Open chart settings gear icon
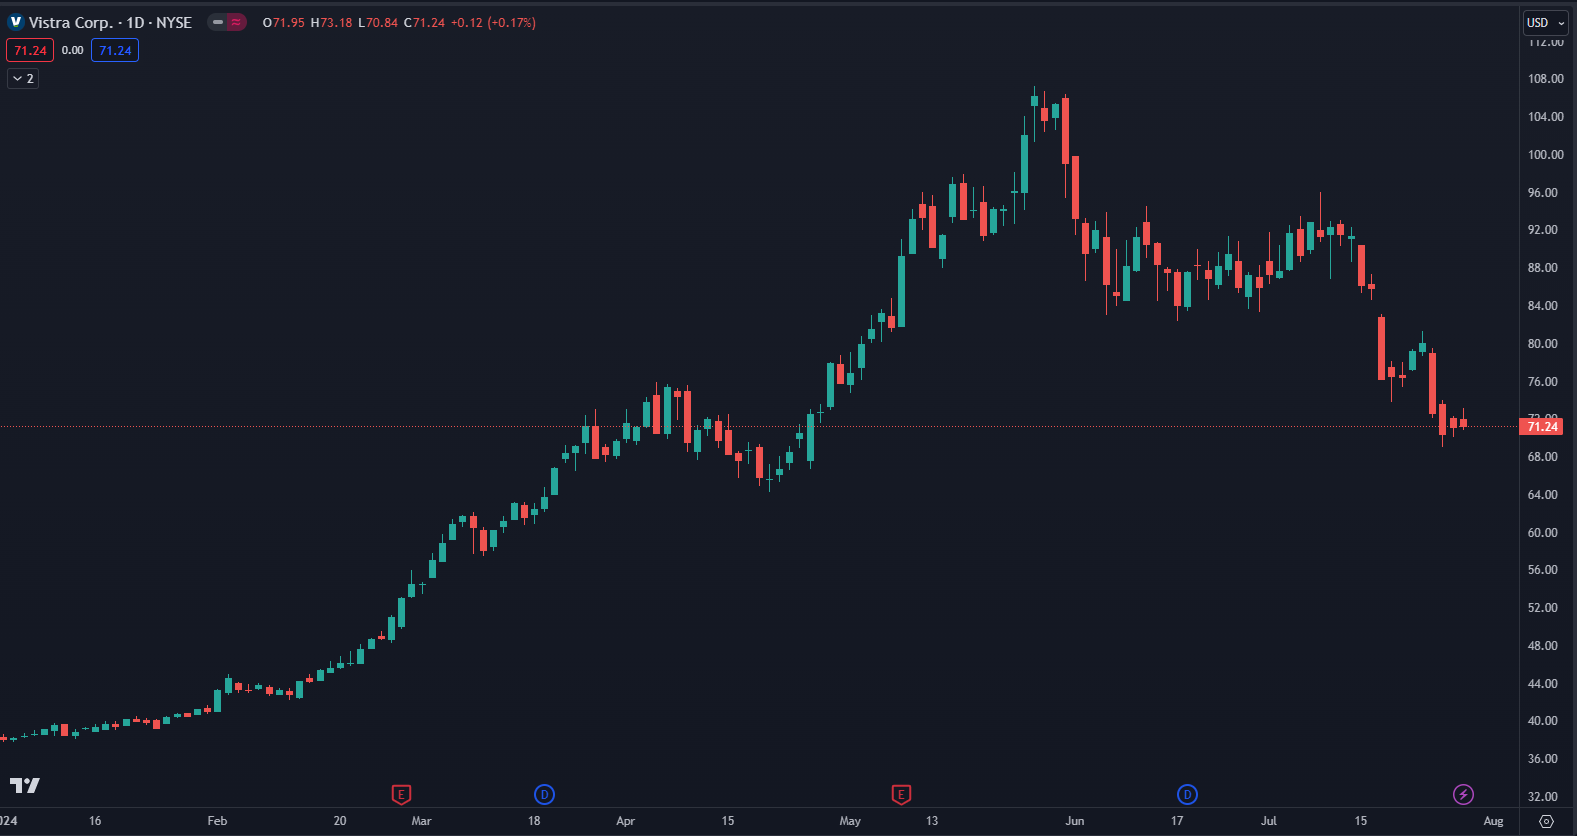 [1547, 821]
